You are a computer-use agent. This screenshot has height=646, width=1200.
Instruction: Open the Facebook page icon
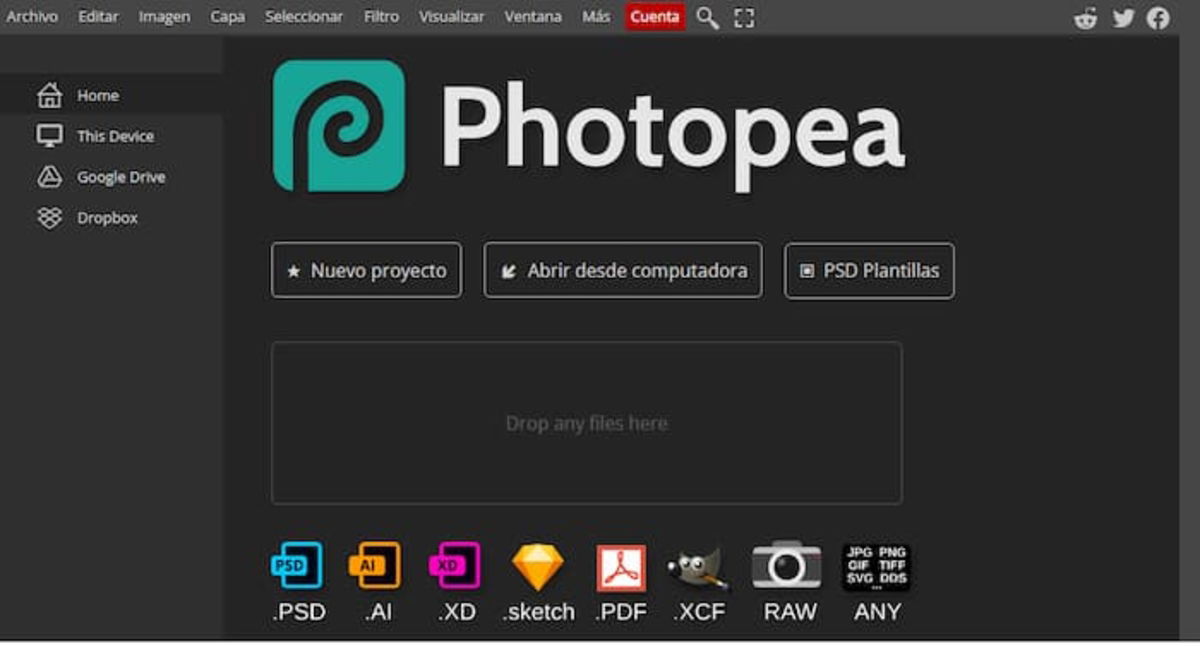pos(1158,17)
